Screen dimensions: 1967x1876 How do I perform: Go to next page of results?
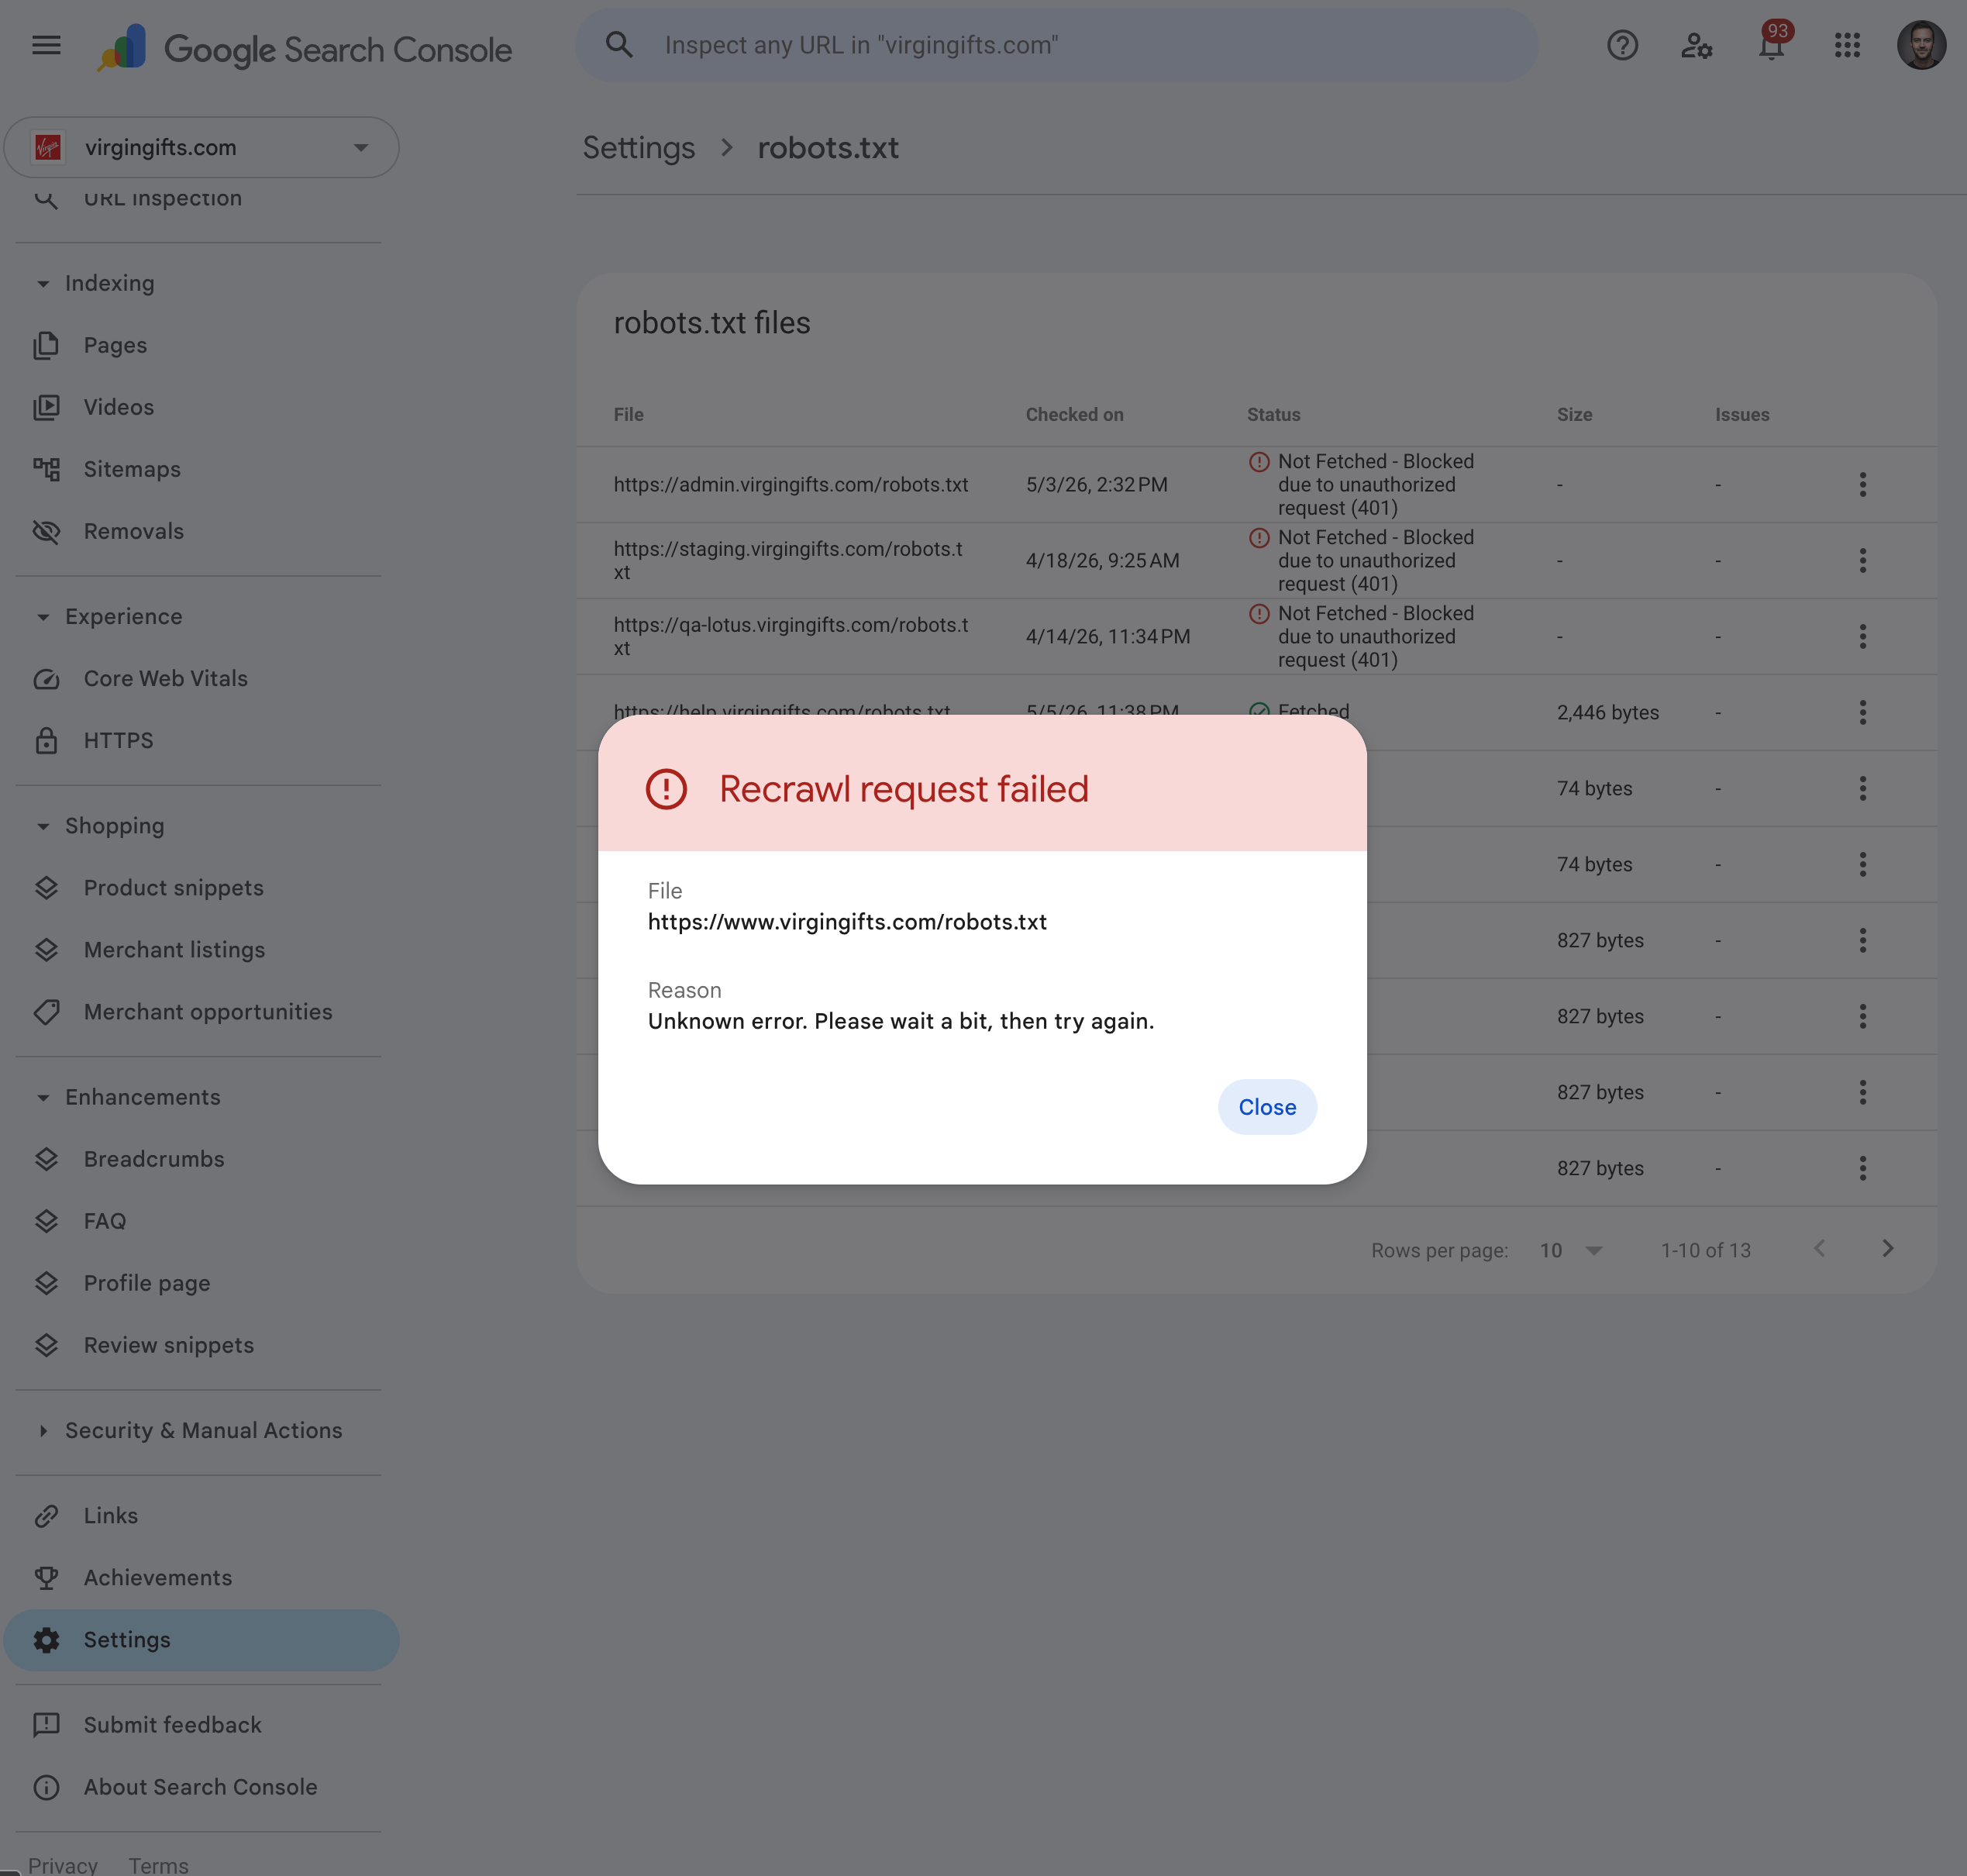[1887, 1249]
